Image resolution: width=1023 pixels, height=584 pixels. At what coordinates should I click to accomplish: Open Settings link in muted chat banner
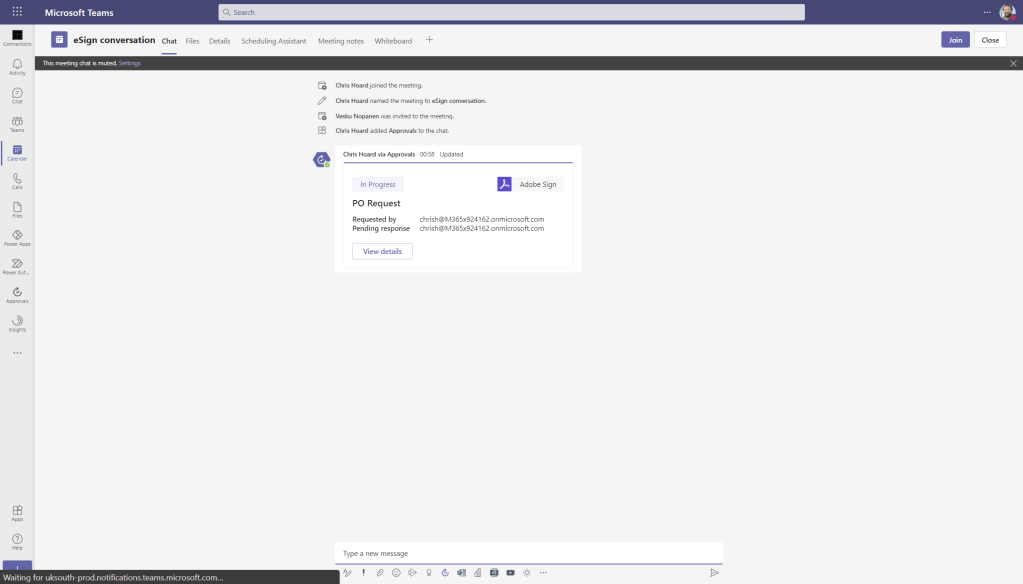click(x=130, y=63)
